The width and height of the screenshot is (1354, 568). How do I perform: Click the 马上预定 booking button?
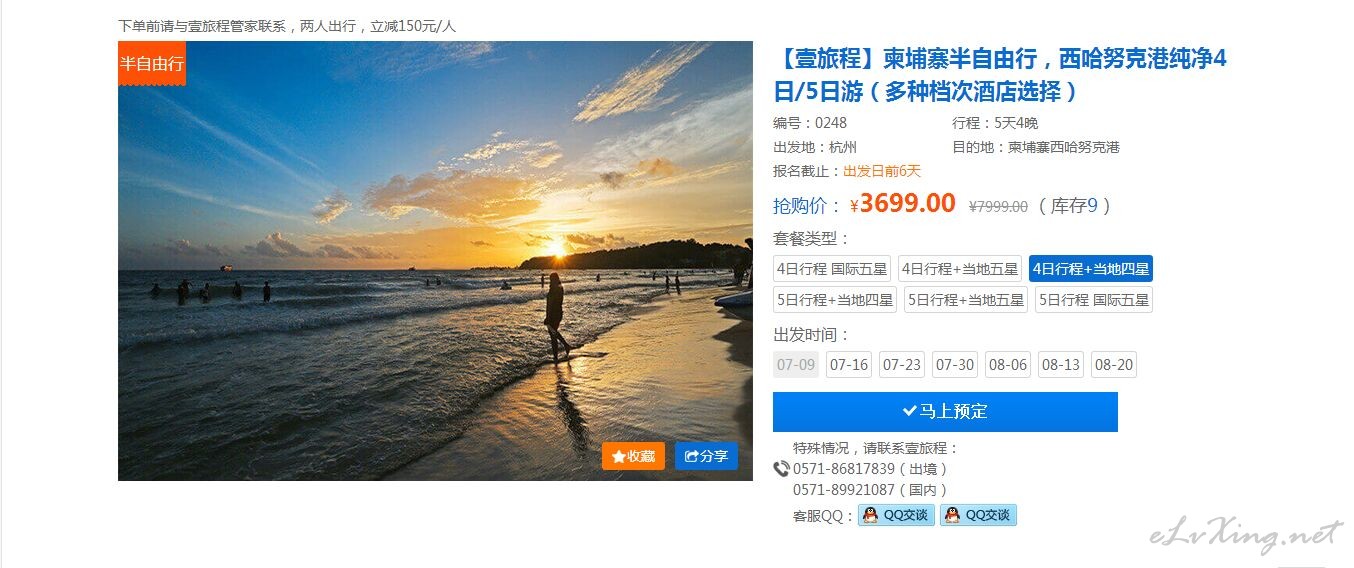pyautogui.click(x=945, y=412)
